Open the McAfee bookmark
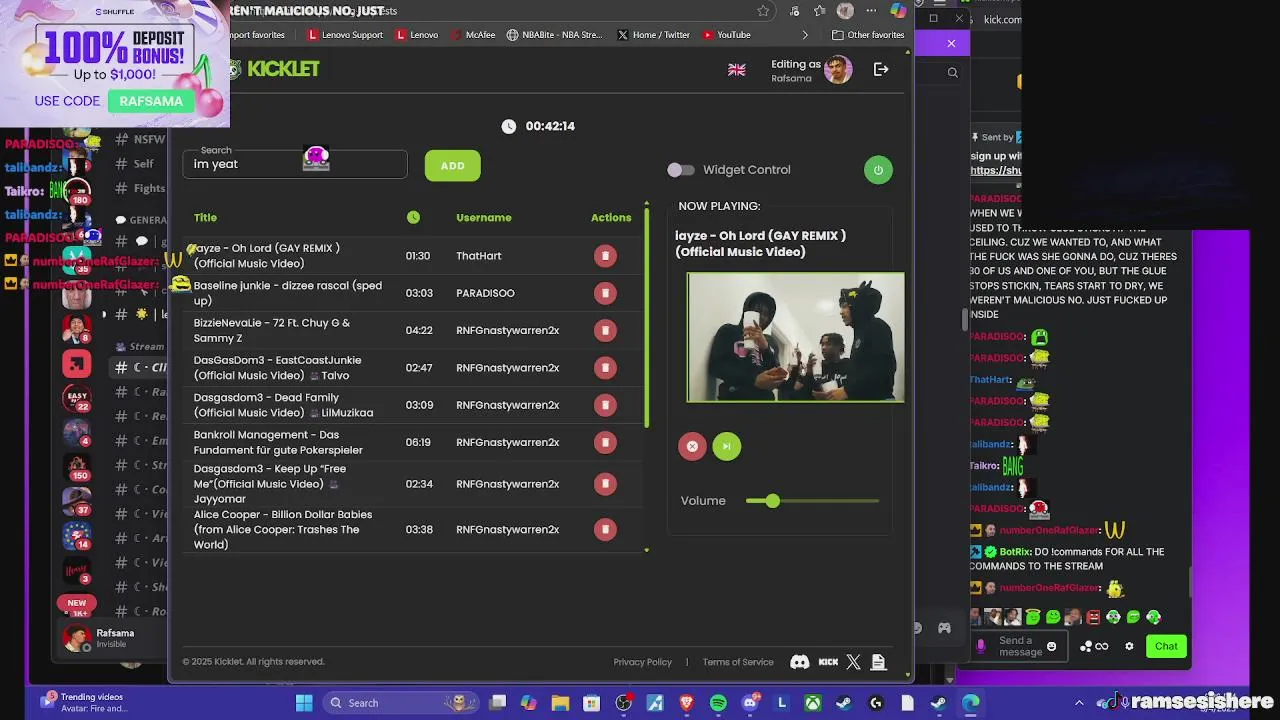This screenshot has height=720, width=1280. (473, 35)
